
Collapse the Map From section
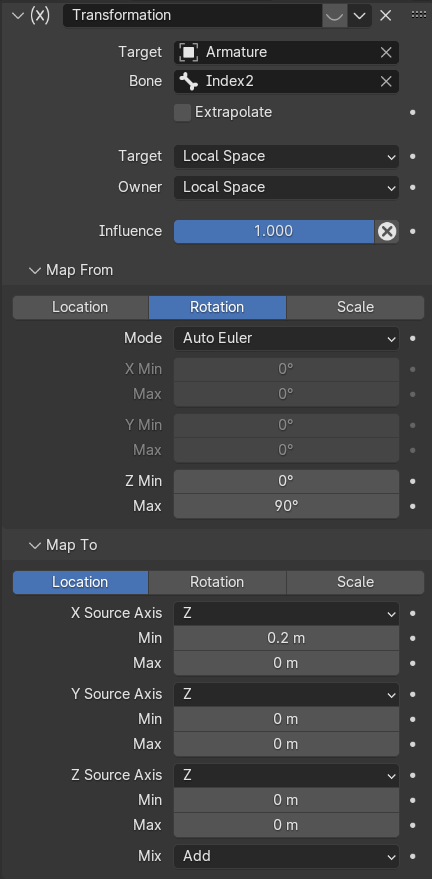coord(35,270)
